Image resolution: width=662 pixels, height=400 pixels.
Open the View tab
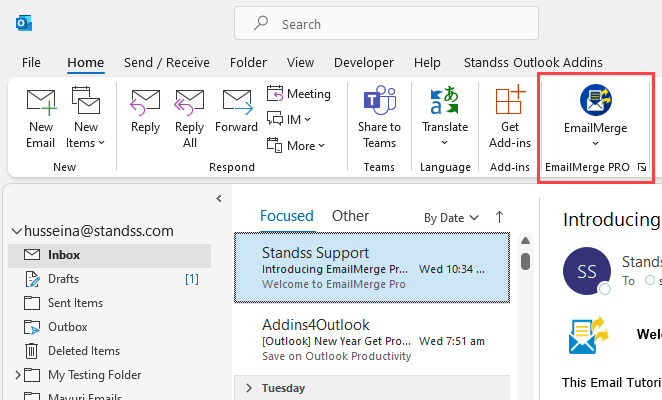[300, 63]
